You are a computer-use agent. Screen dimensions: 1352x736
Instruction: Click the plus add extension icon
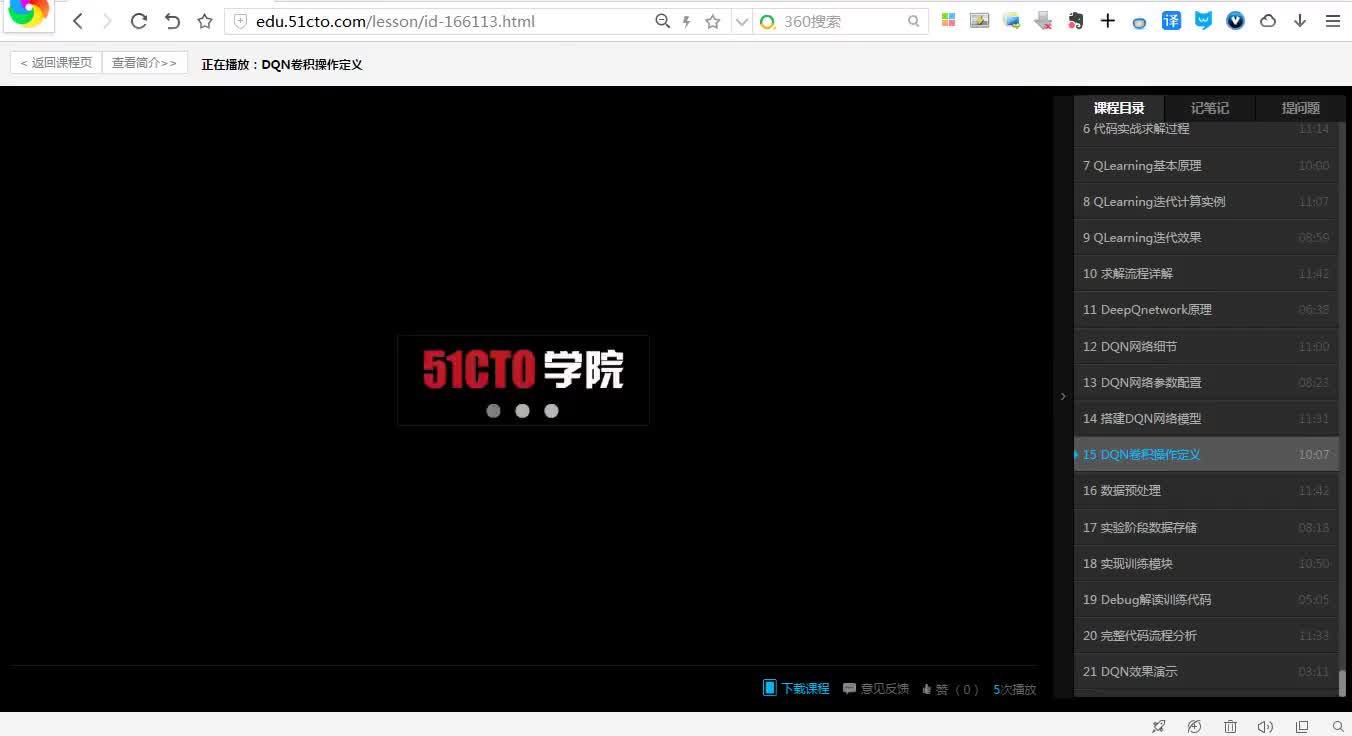tap(1108, 20)
